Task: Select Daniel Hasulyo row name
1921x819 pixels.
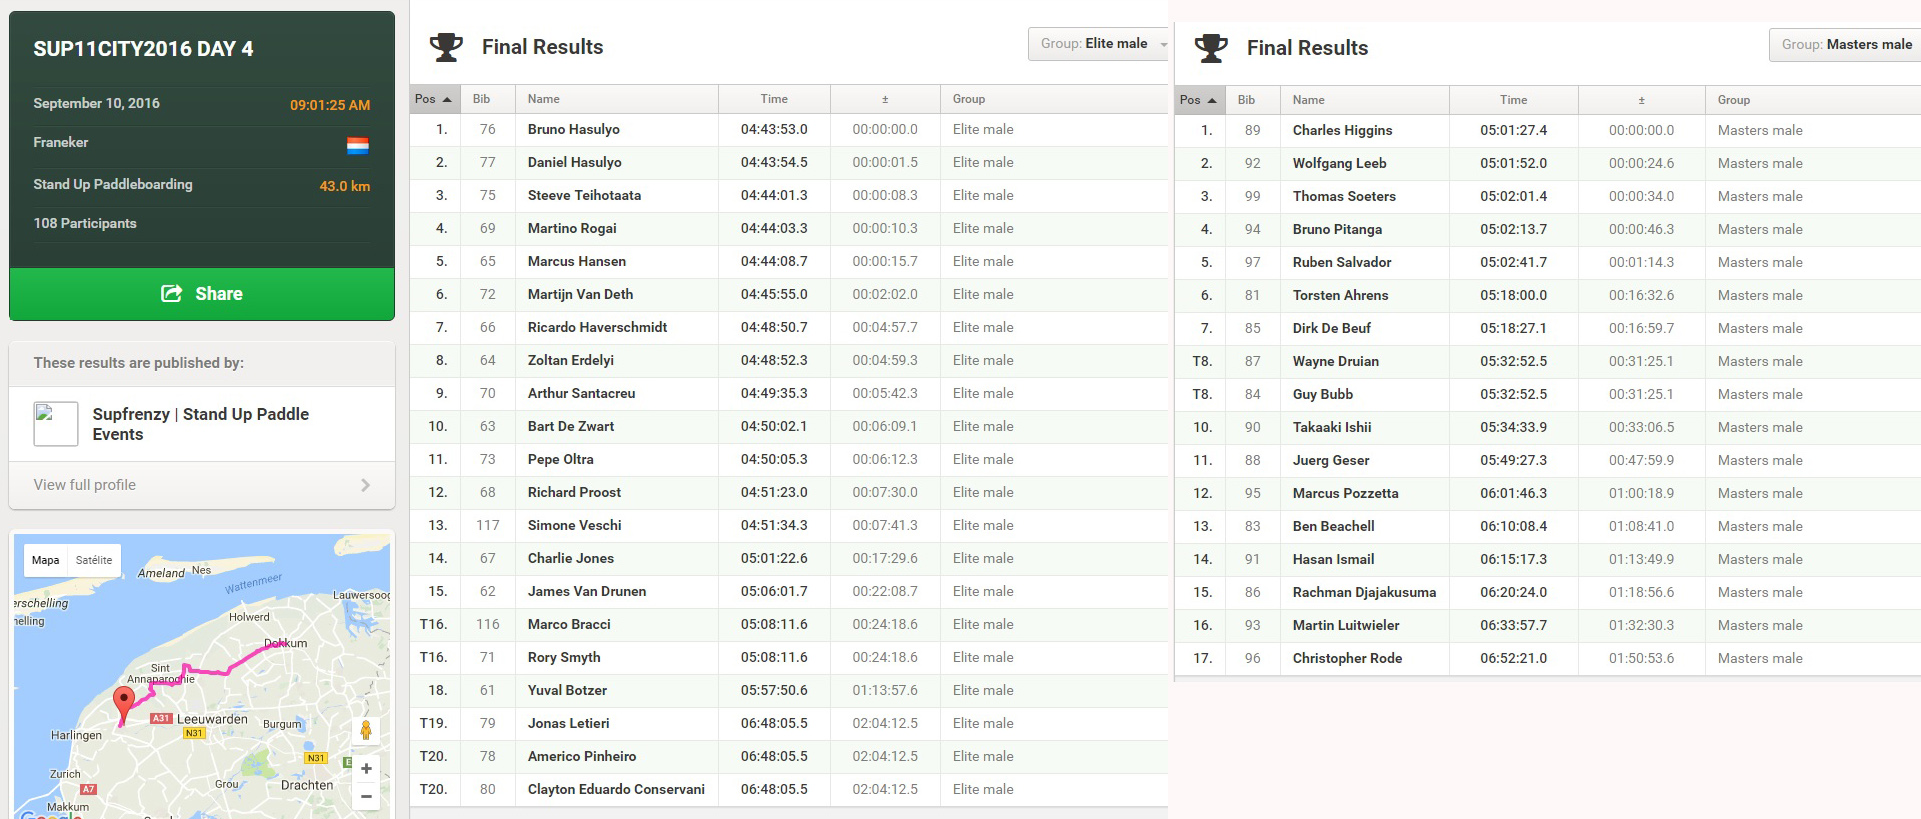Action: pos(575,162)
